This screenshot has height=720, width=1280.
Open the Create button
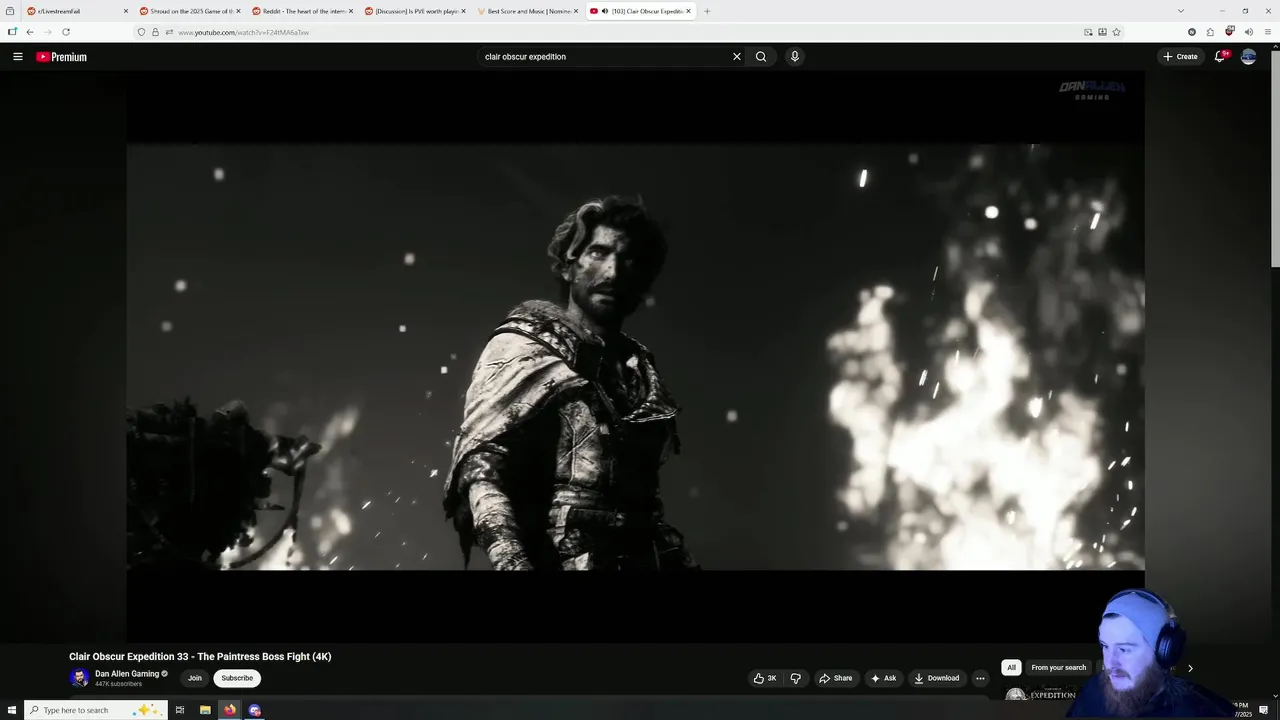coord(1180,57)
